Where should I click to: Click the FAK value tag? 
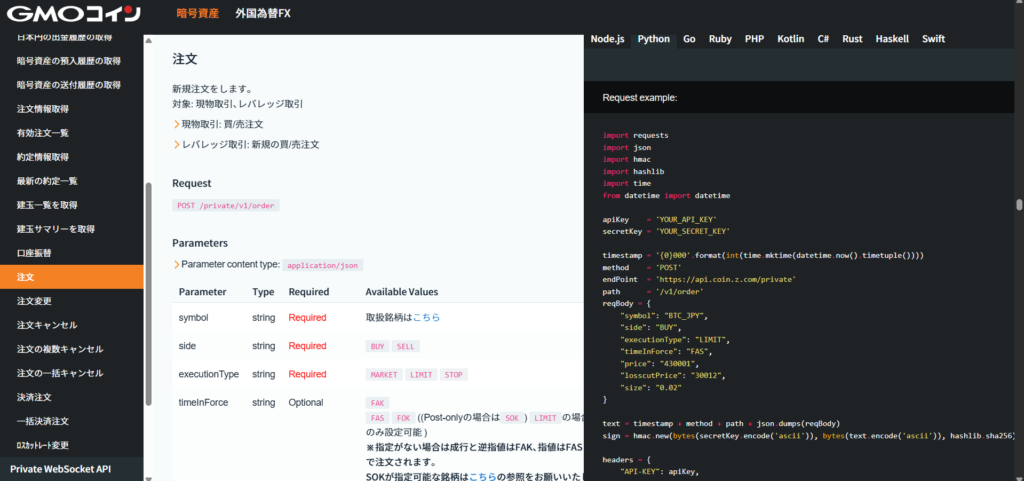point(377,403)
